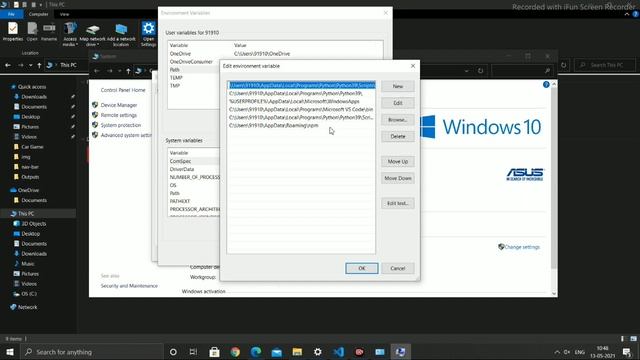
Task: Click Explorer up-directory arrow
Action: [x=39, y=65]
